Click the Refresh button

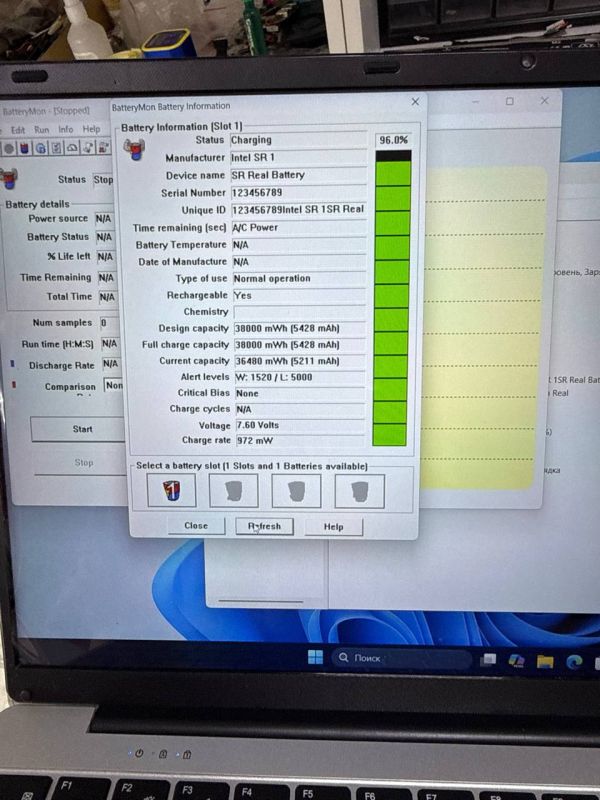264,526
